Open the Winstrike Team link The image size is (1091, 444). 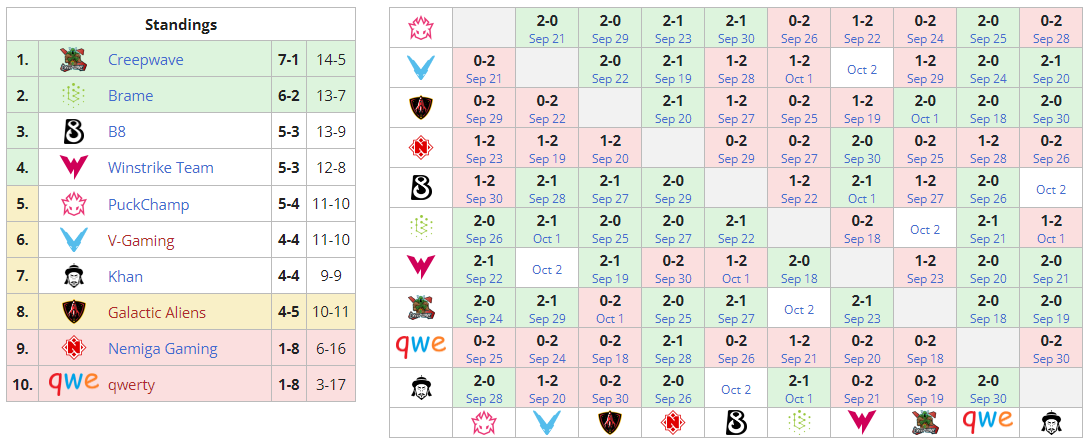pos(161,168)
